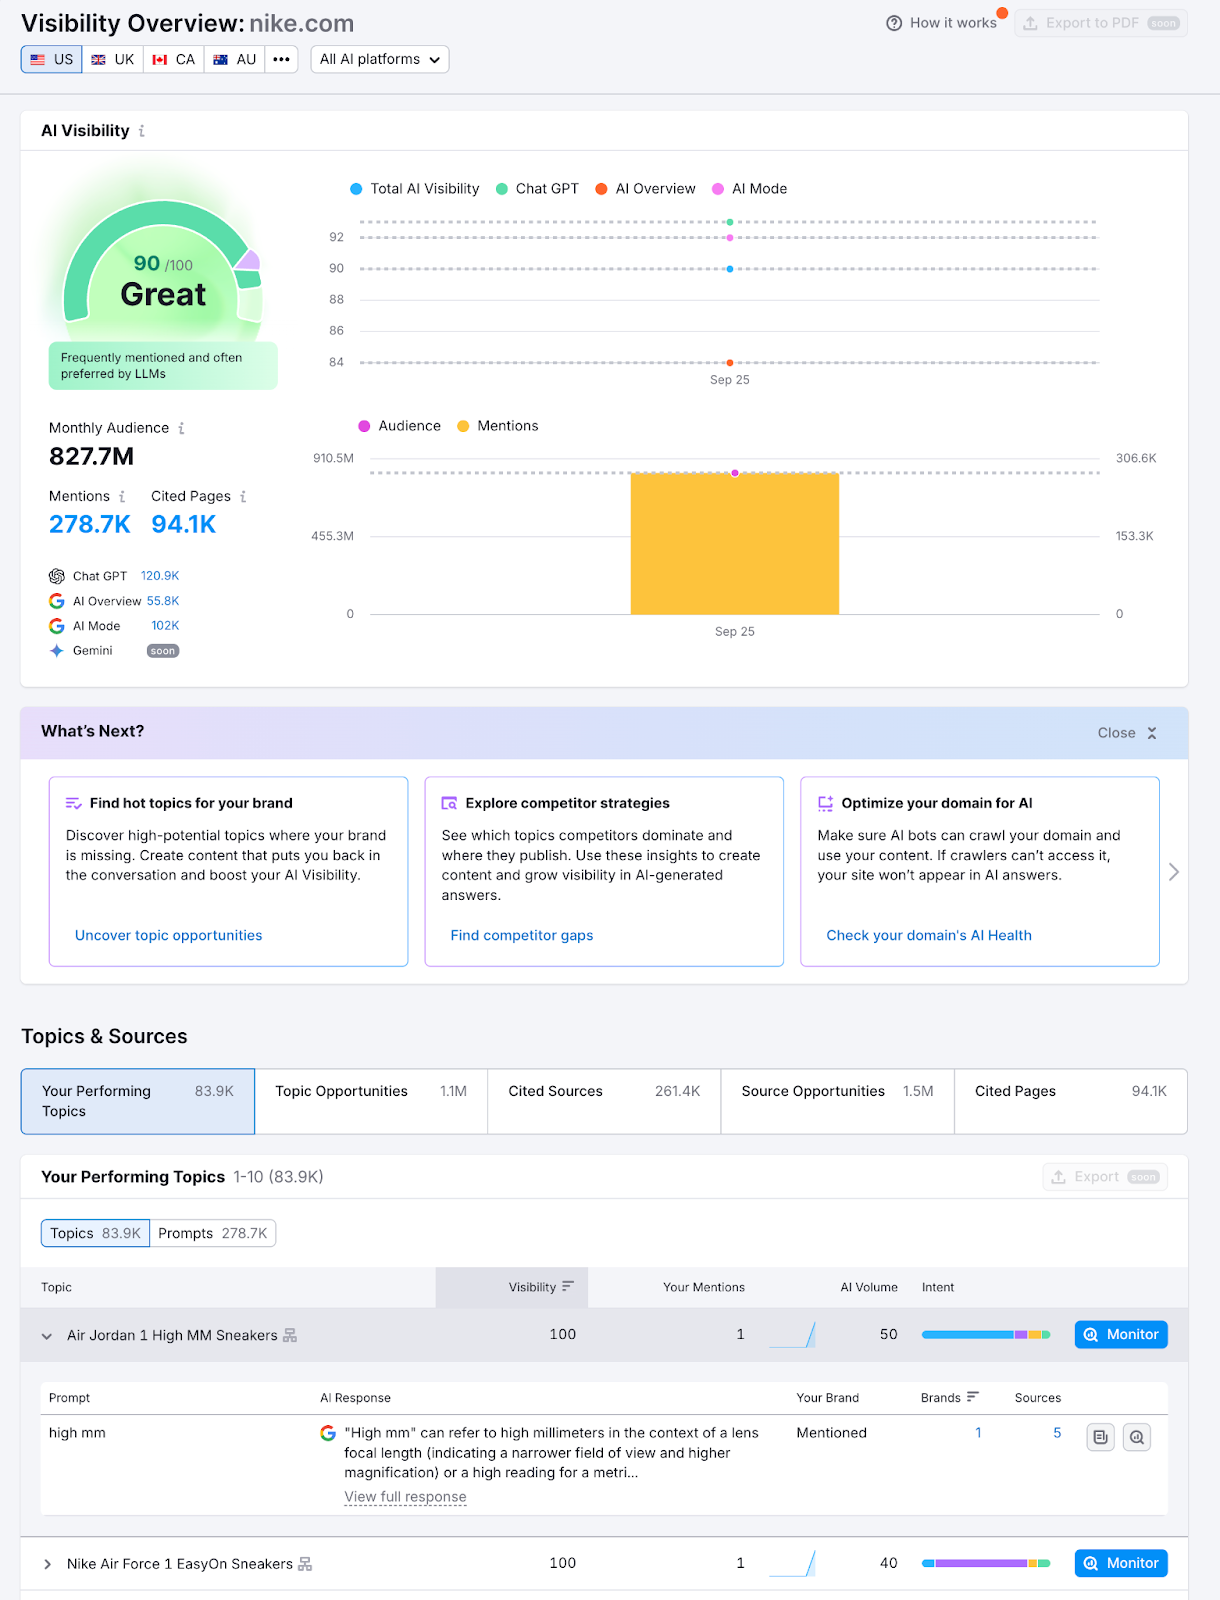The image size is (1220, 1600).
Task: Open the Cited Sources tab
Action: click(x=604, y=1101)
